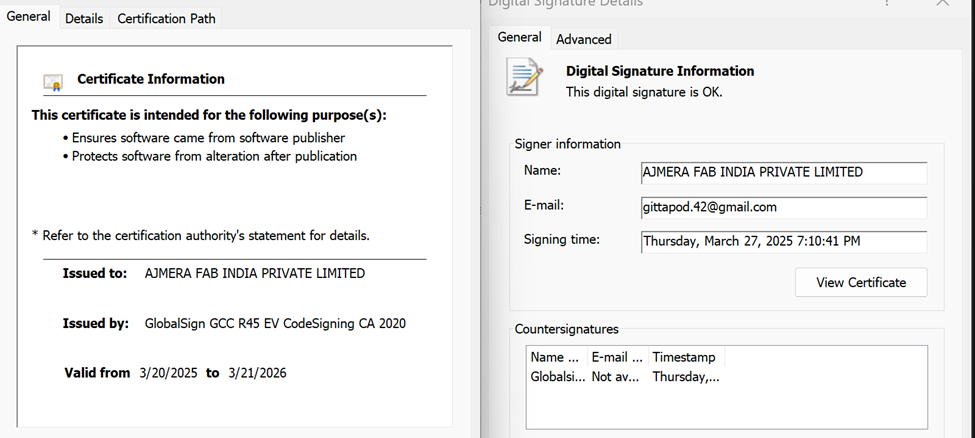Click the certificate icon beside Certificate Information
The height and width of the screenshot is (438, 975).
53,82
